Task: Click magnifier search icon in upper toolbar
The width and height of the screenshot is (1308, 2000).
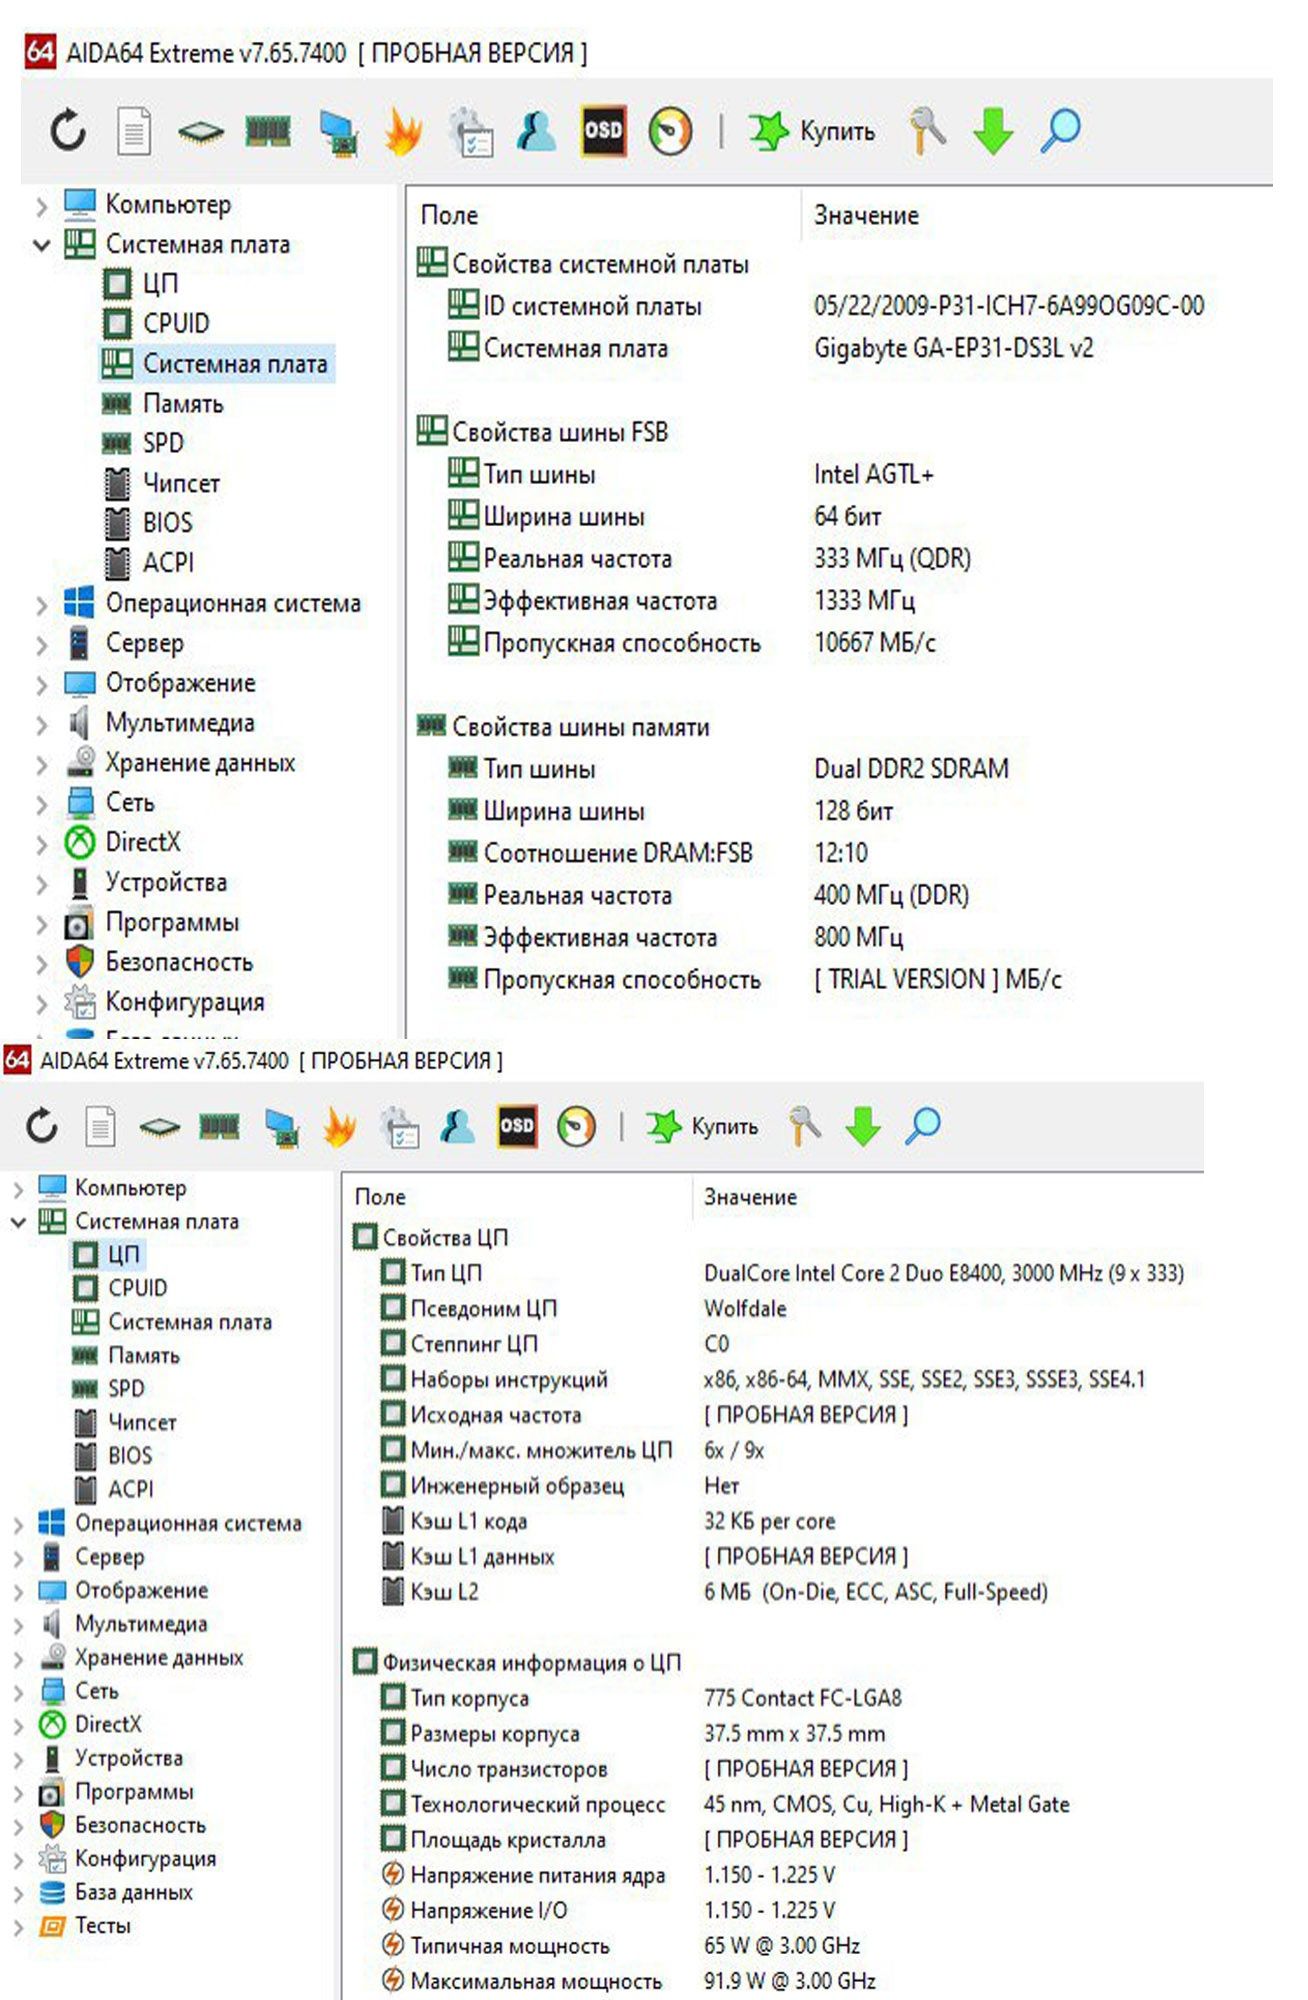Action: 1060,131
